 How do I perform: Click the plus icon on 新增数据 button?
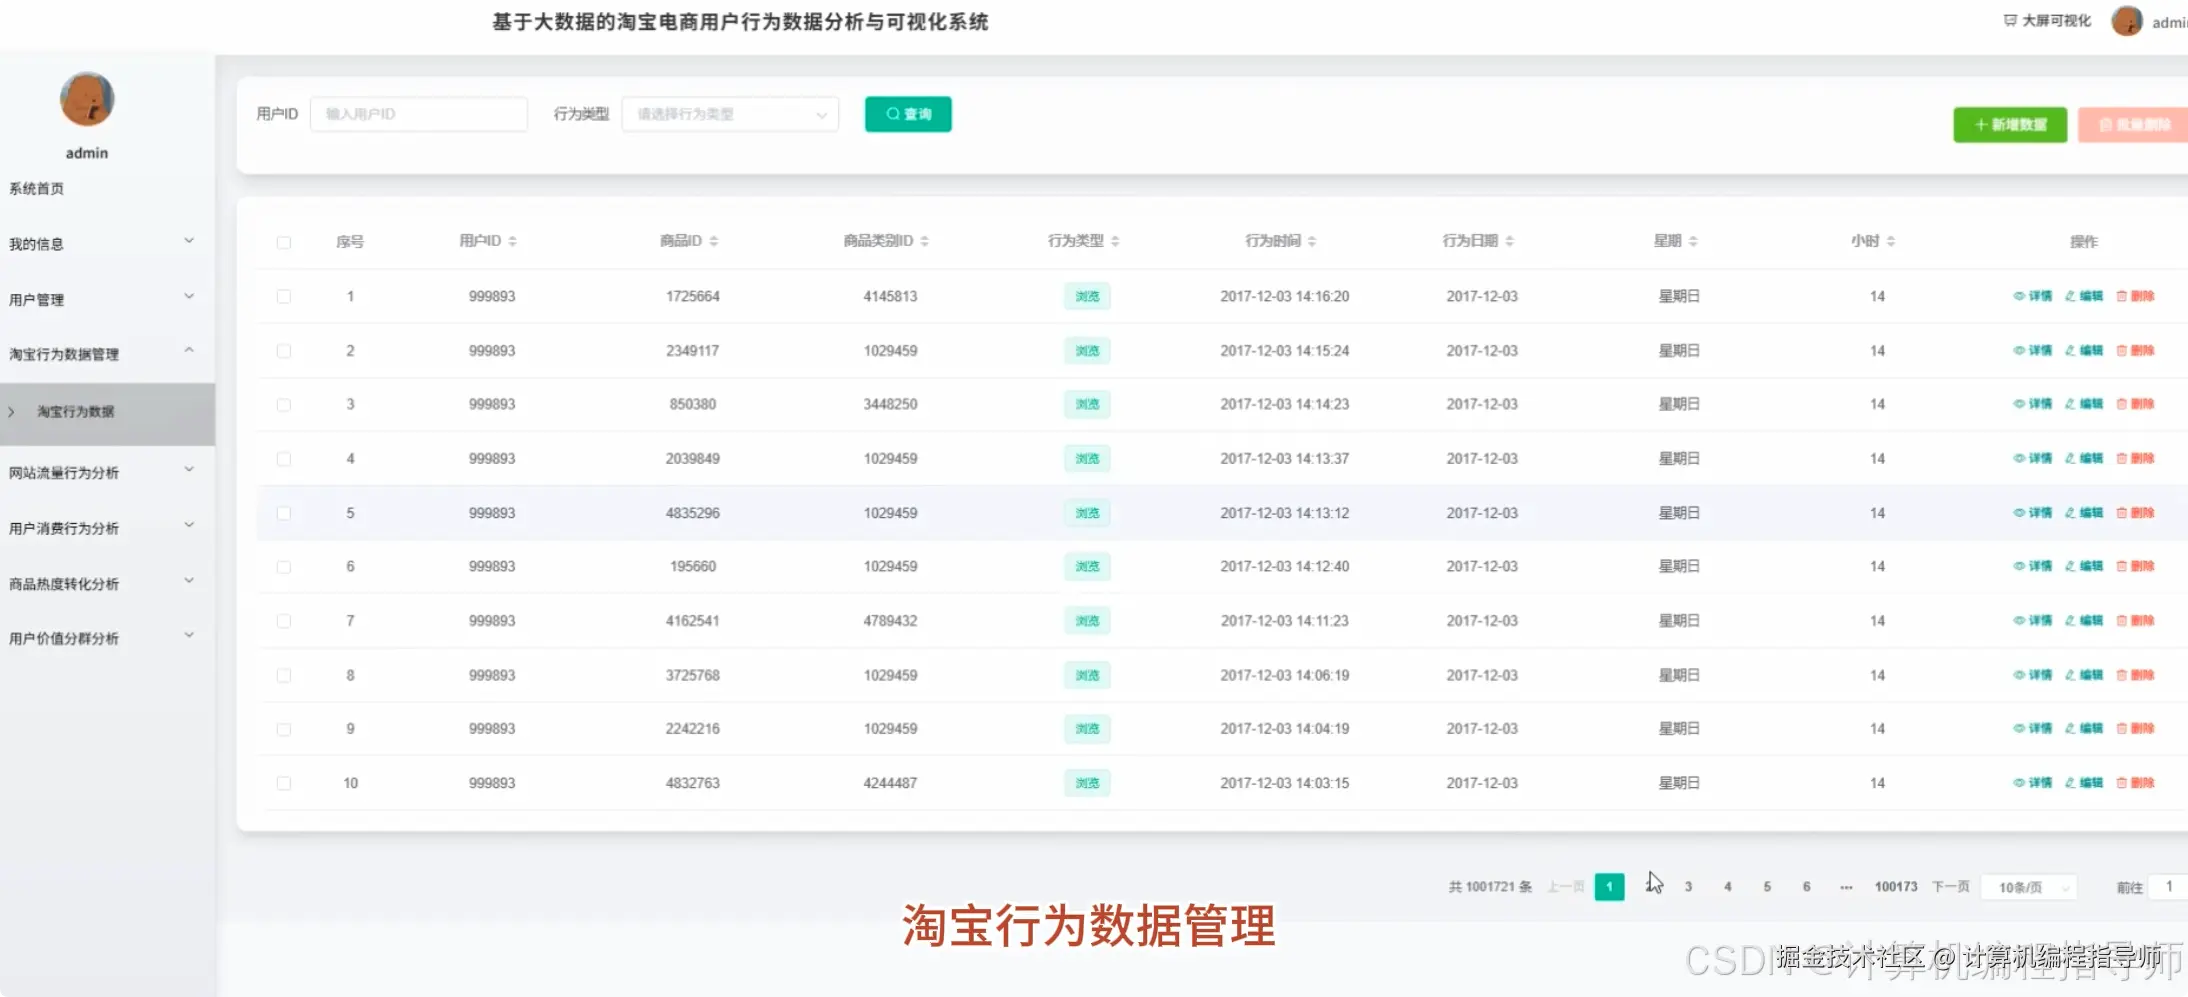point(1982,124)
